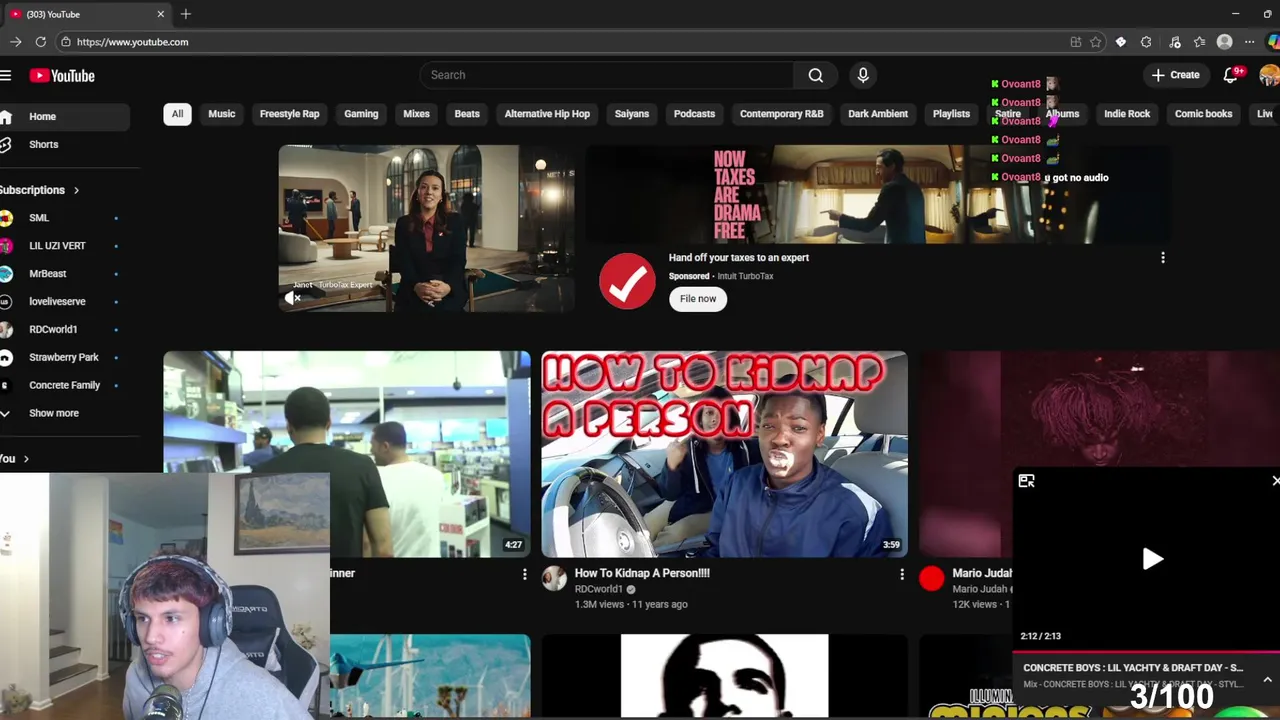The width and height of the screenshot is (1280, 720).
Task: Open browser settings ellipsis menu
Action: (x=1249, y=42)
